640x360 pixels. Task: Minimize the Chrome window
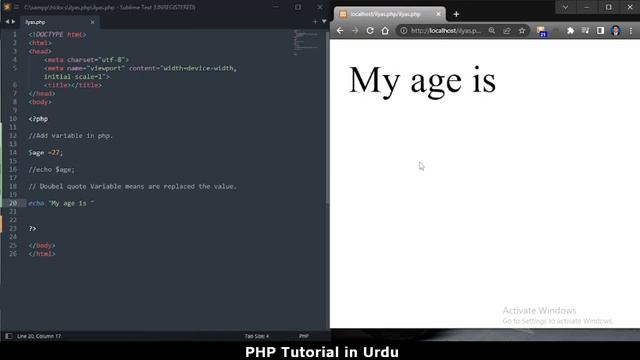pos(587,7)
